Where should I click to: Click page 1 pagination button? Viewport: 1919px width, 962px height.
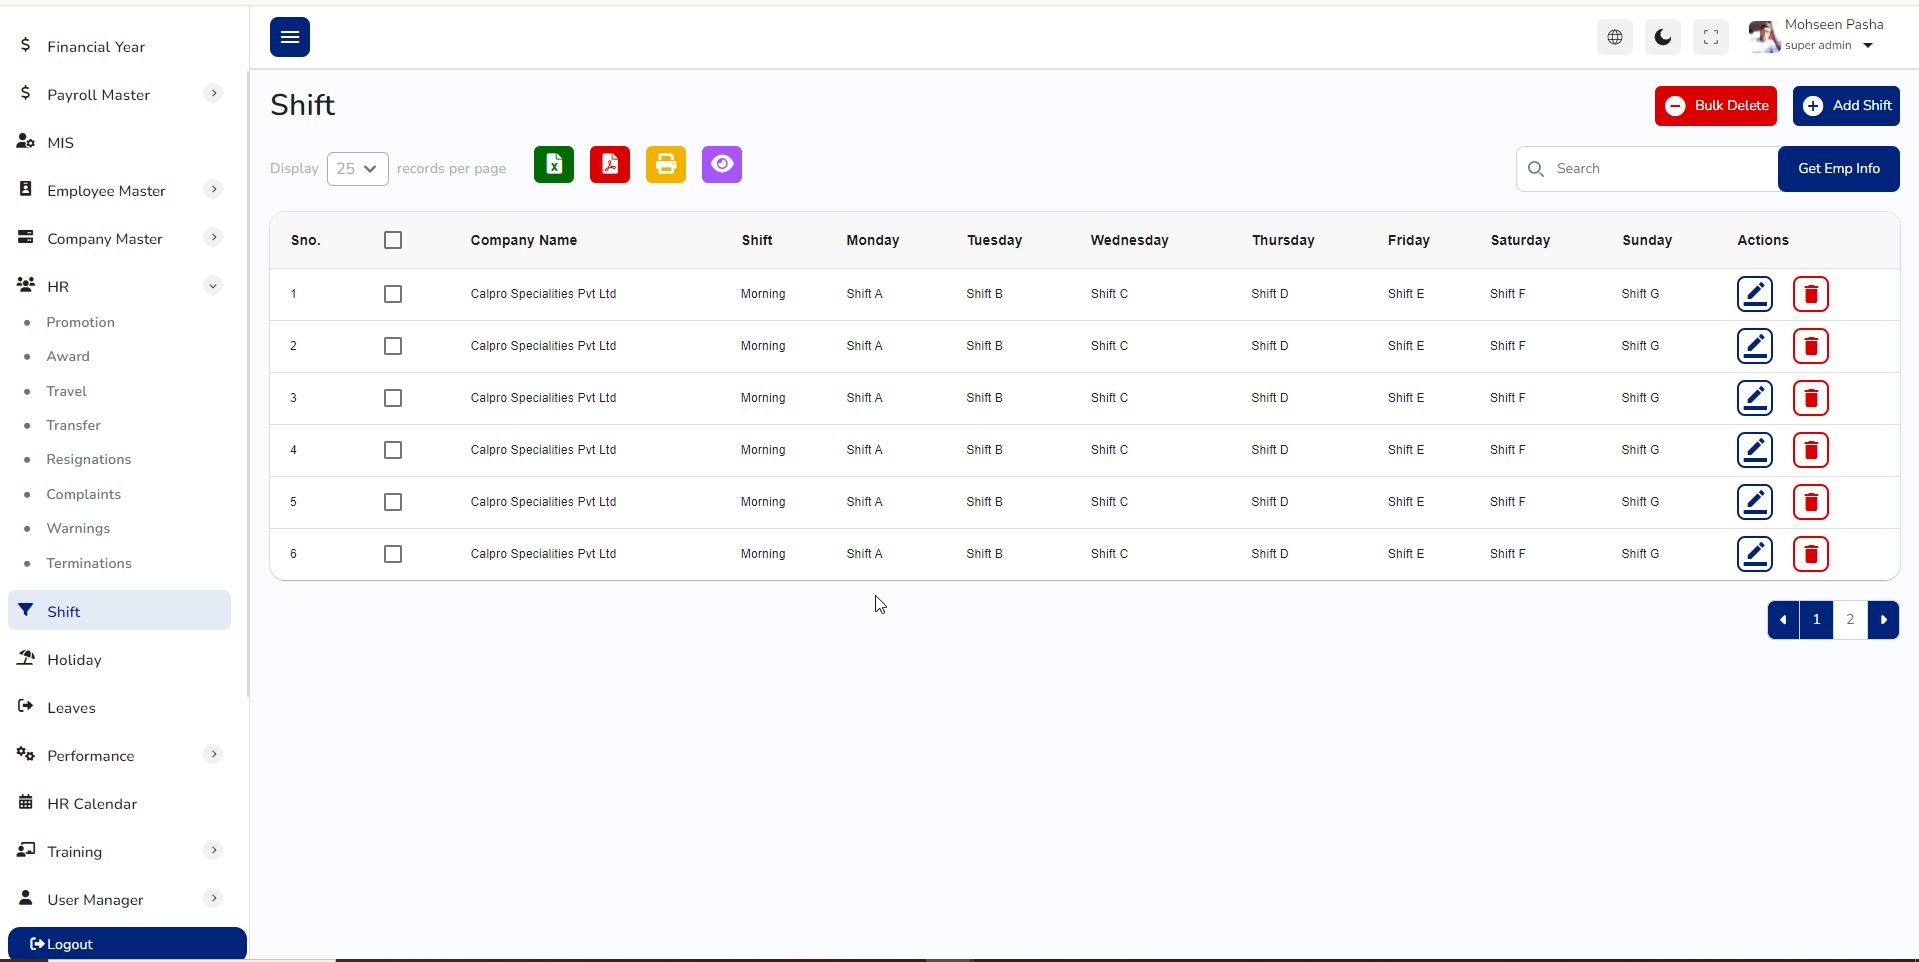coord(1816,620)
